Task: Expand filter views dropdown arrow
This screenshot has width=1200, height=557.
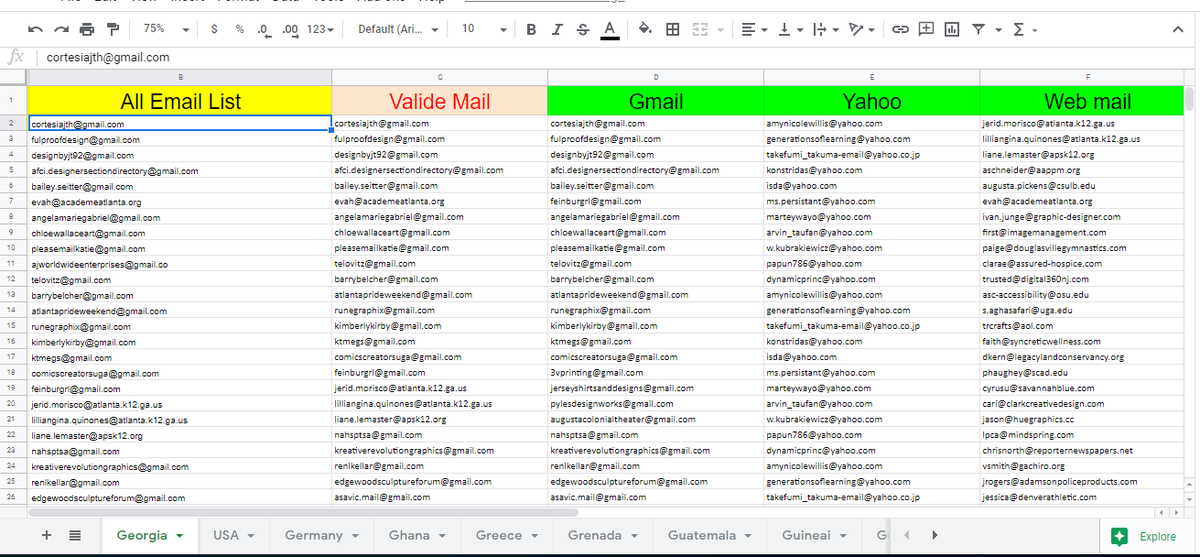Action: click(x=999, y=29)
